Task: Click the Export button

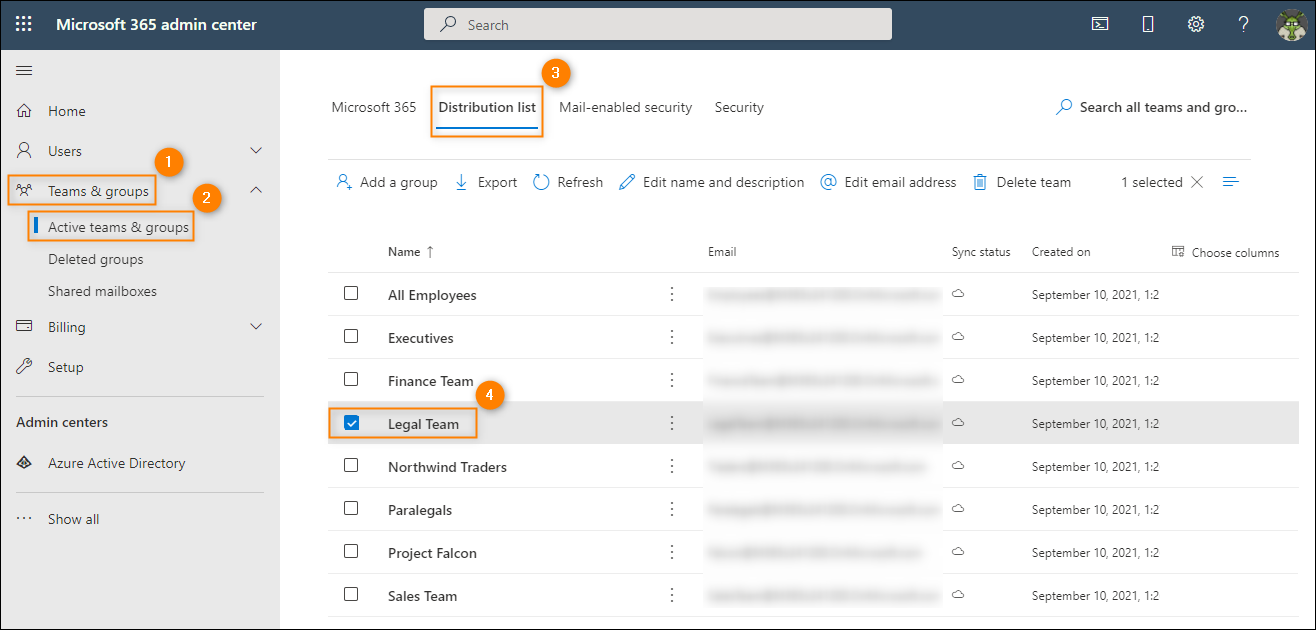Action: [486, 182]
